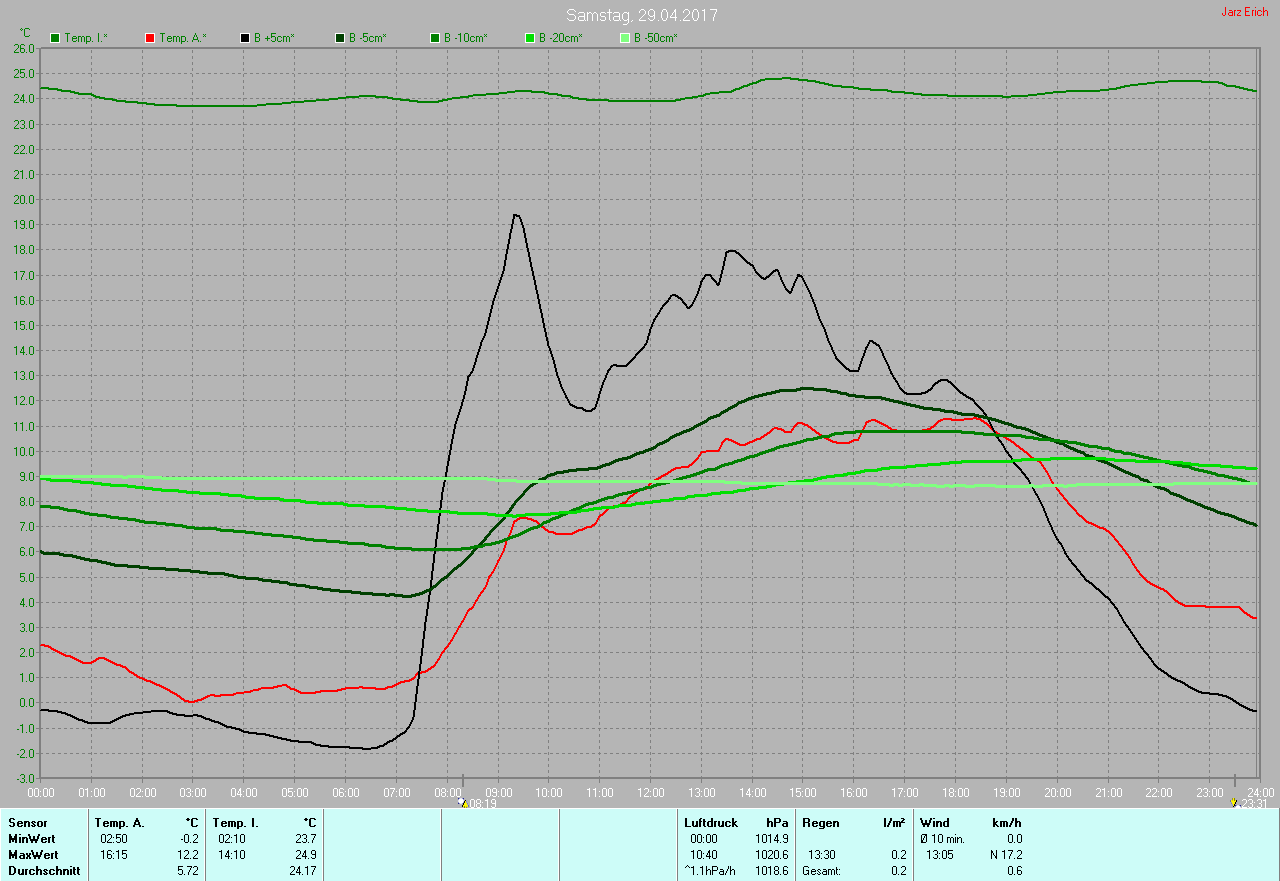Screen dimensions: 1280x881
Task: Select the Temp. A. maximum time "16:15"
Action: click(113, 855)
